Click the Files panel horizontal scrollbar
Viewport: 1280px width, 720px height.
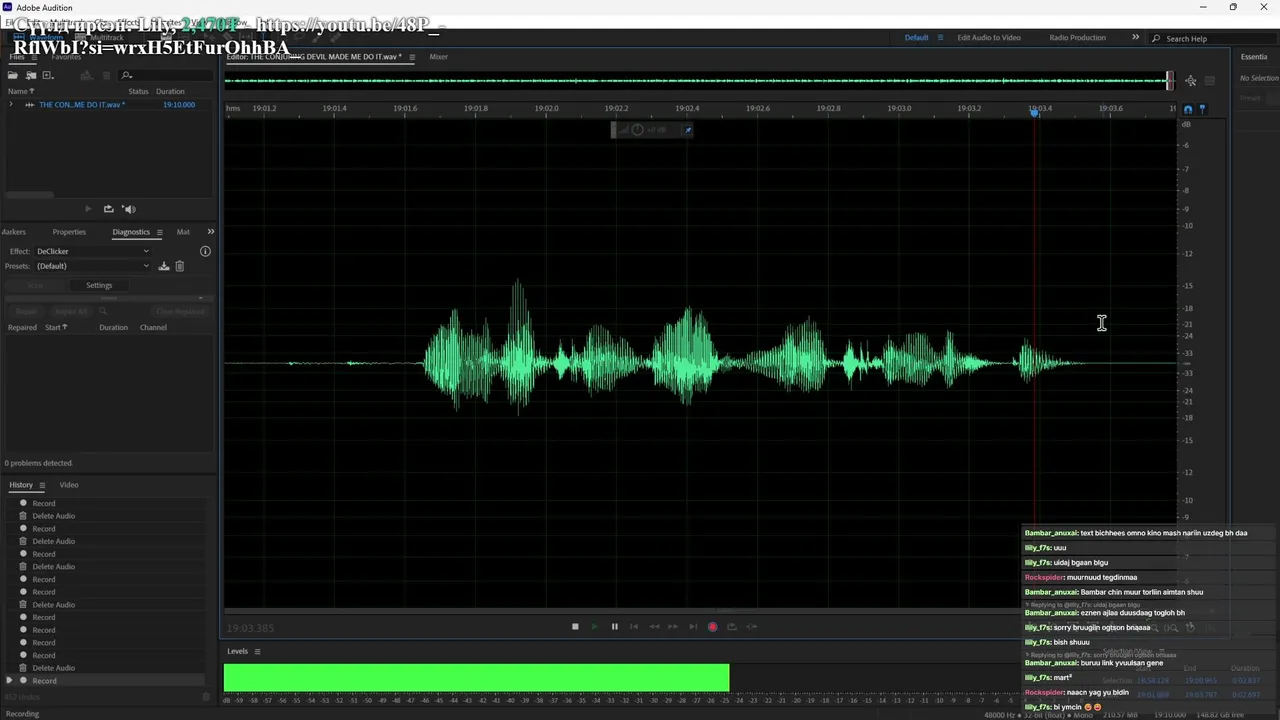coord(28,195)
